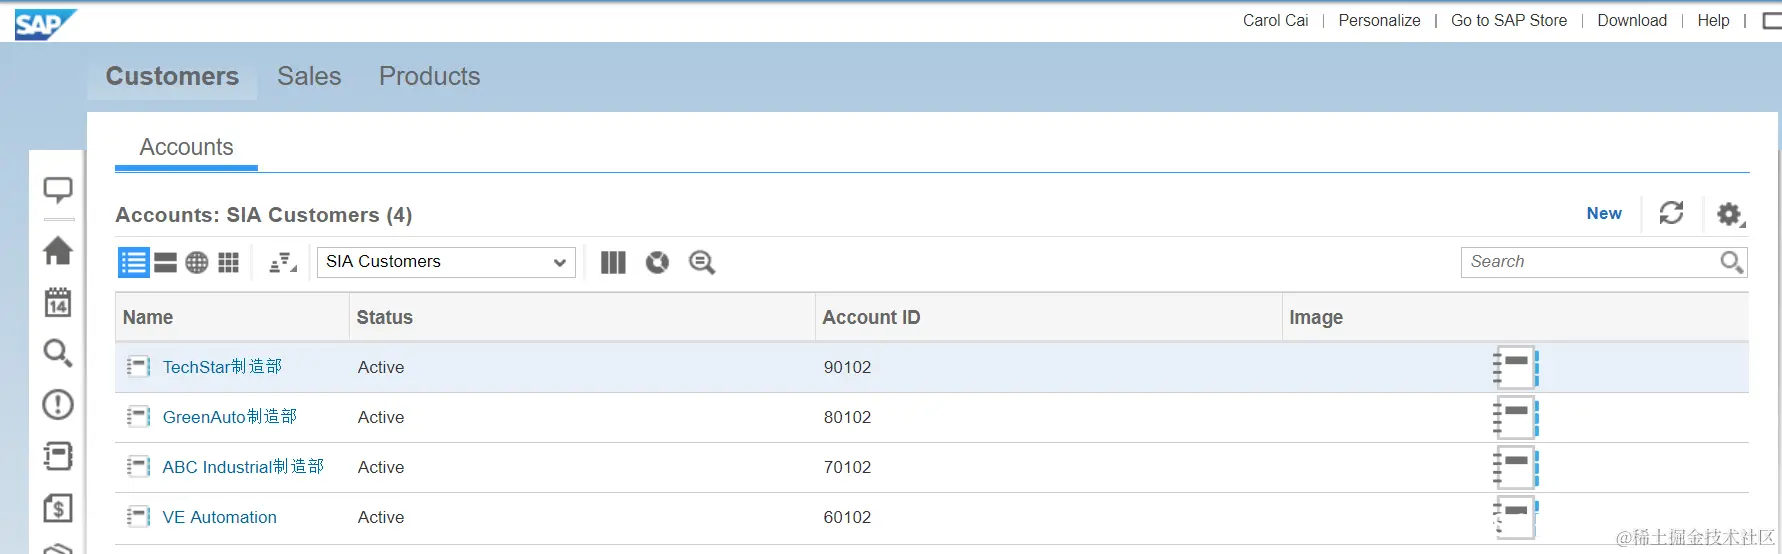Click Active status in TechStar row

[x=381, y=367]
